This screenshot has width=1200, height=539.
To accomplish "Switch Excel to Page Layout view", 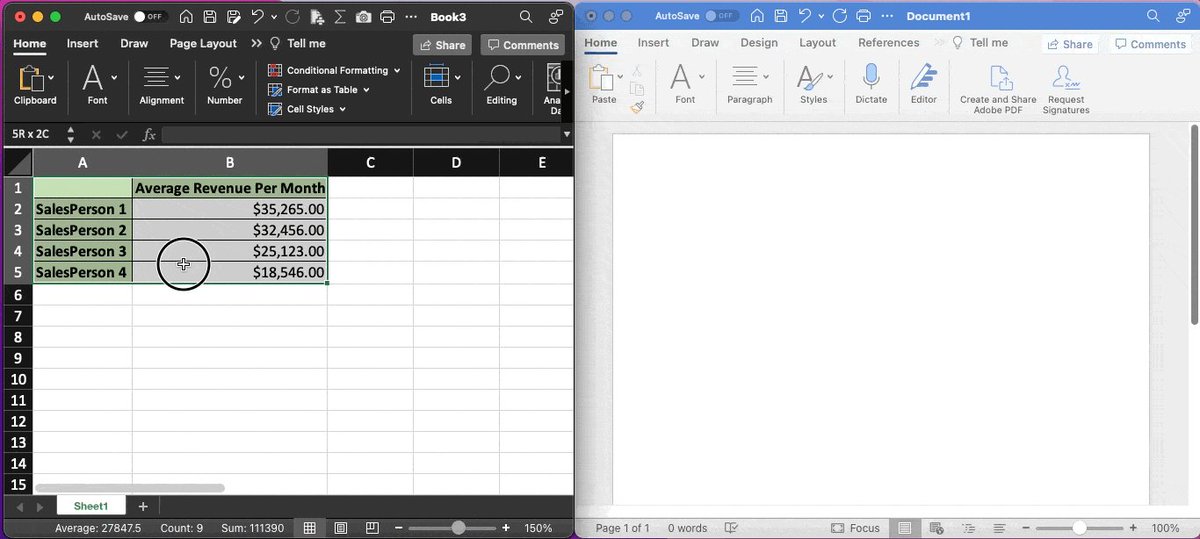I will tap(341, 528).
